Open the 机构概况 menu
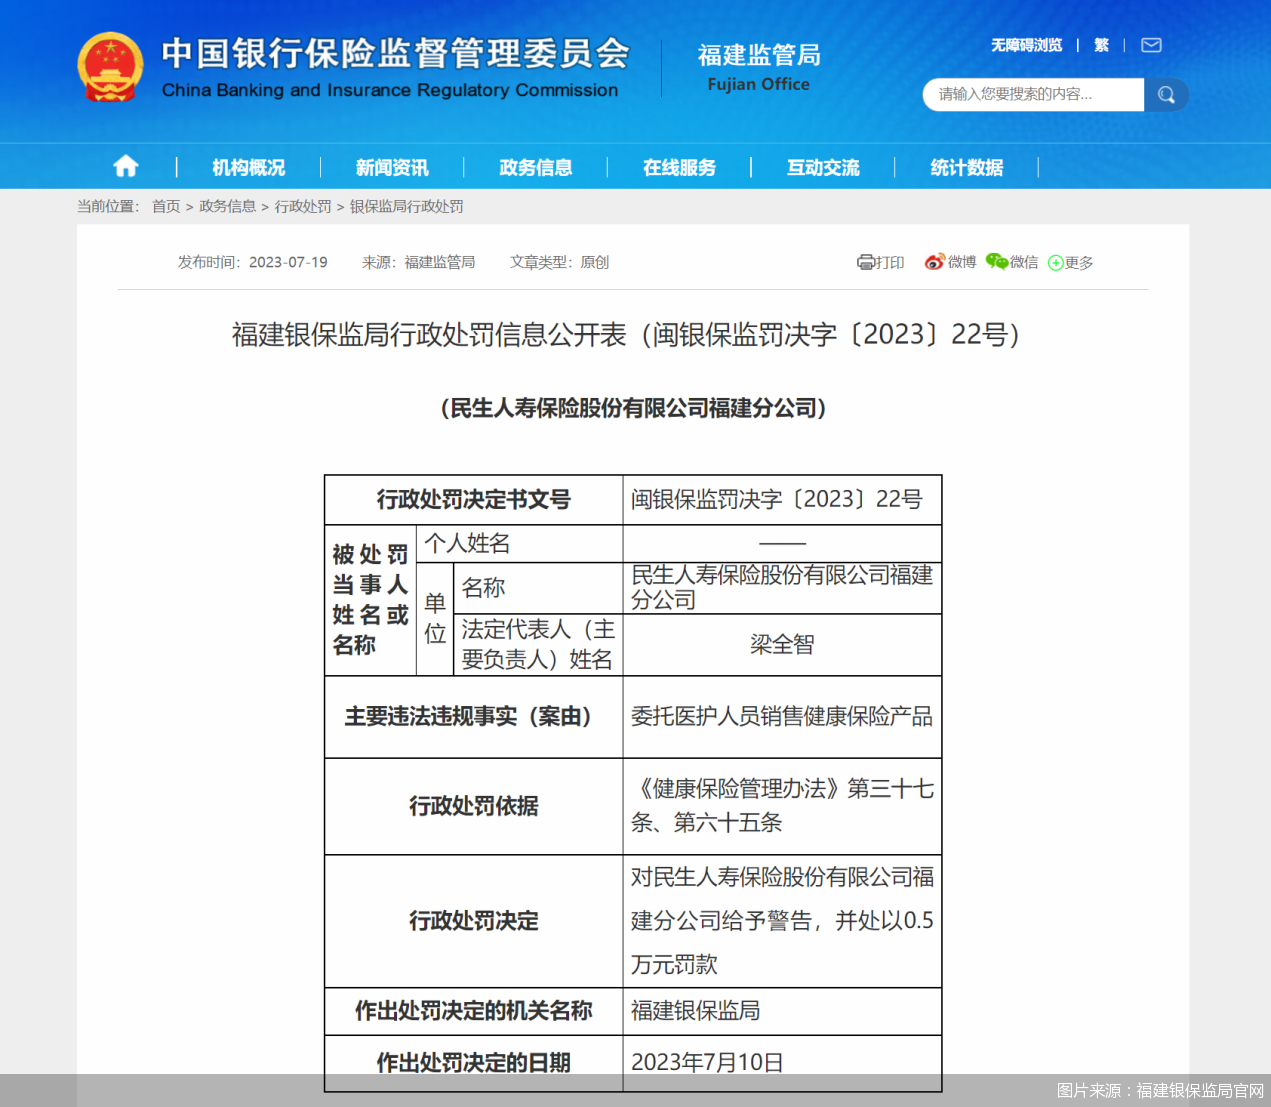 pyautogui.click(x=249, y=167)
